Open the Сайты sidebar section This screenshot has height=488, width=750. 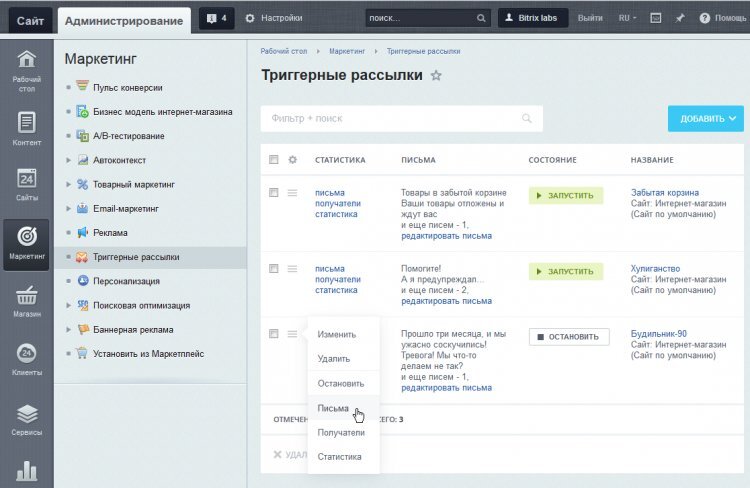26,184
